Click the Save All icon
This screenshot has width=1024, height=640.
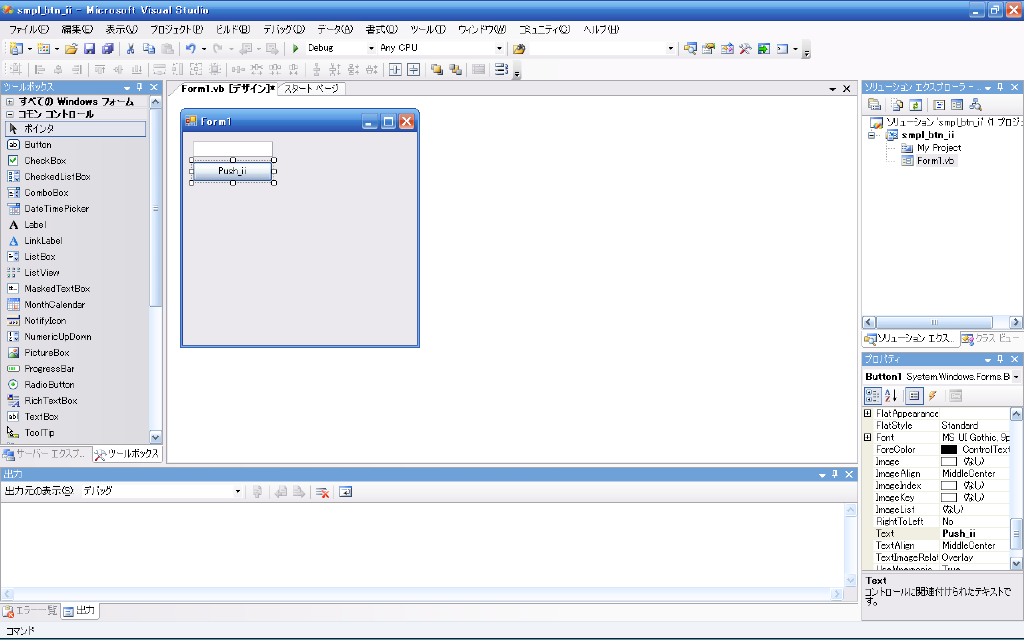coord(108,48)
